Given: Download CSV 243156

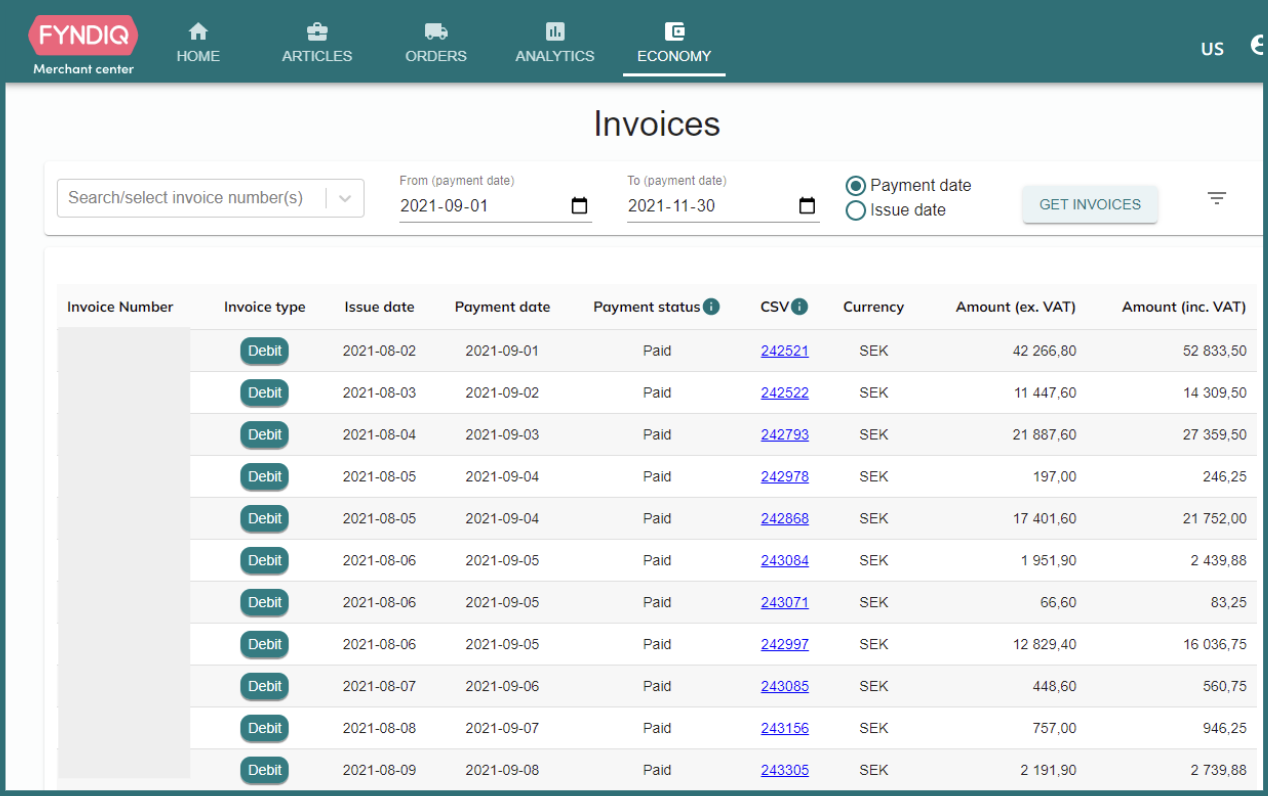Looking at the screenshot, I should 785,729.
